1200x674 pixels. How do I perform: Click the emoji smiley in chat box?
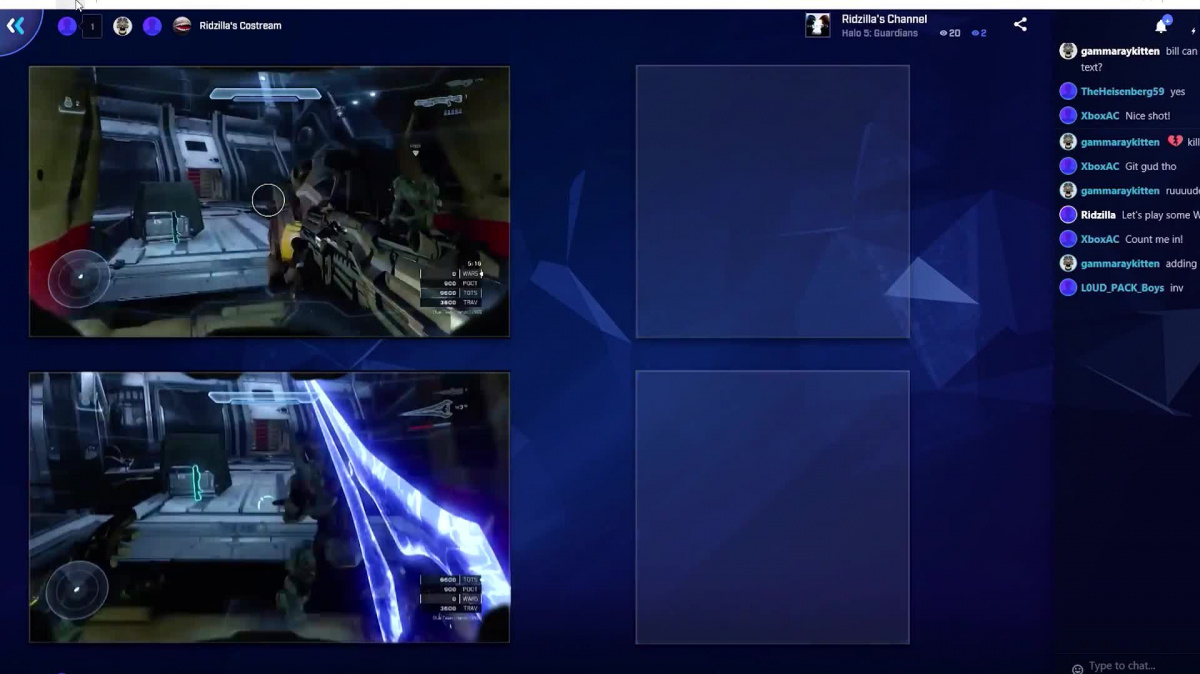(x=1077, y=667)
